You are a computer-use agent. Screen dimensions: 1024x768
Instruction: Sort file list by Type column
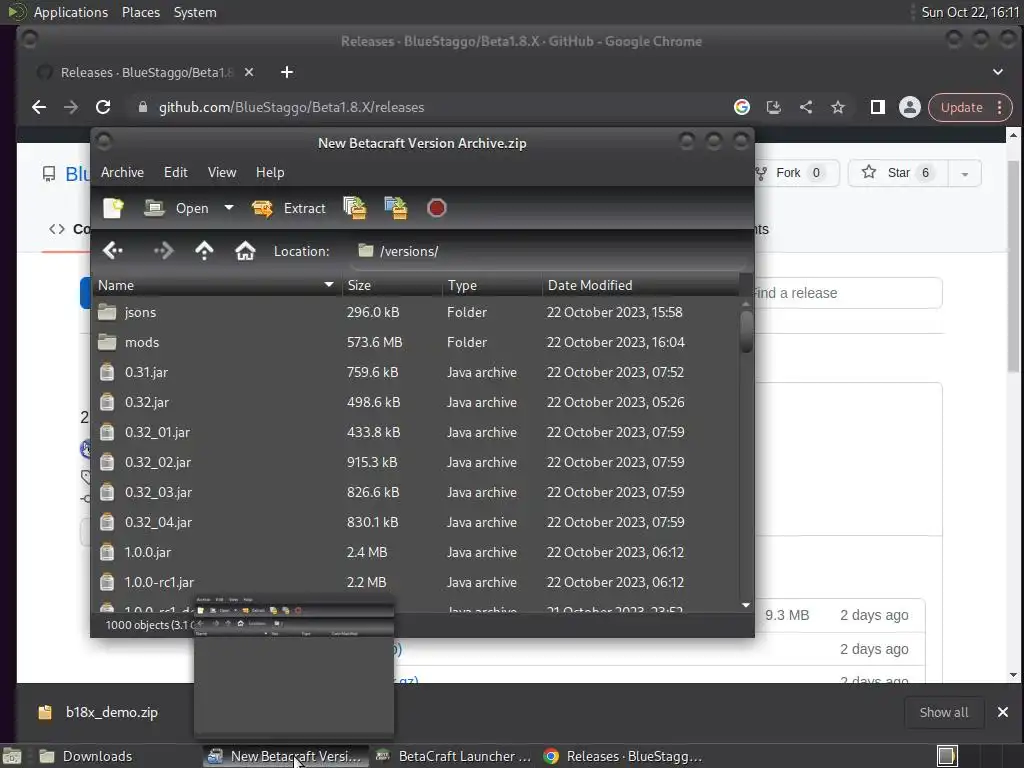[x=492, y=285]
